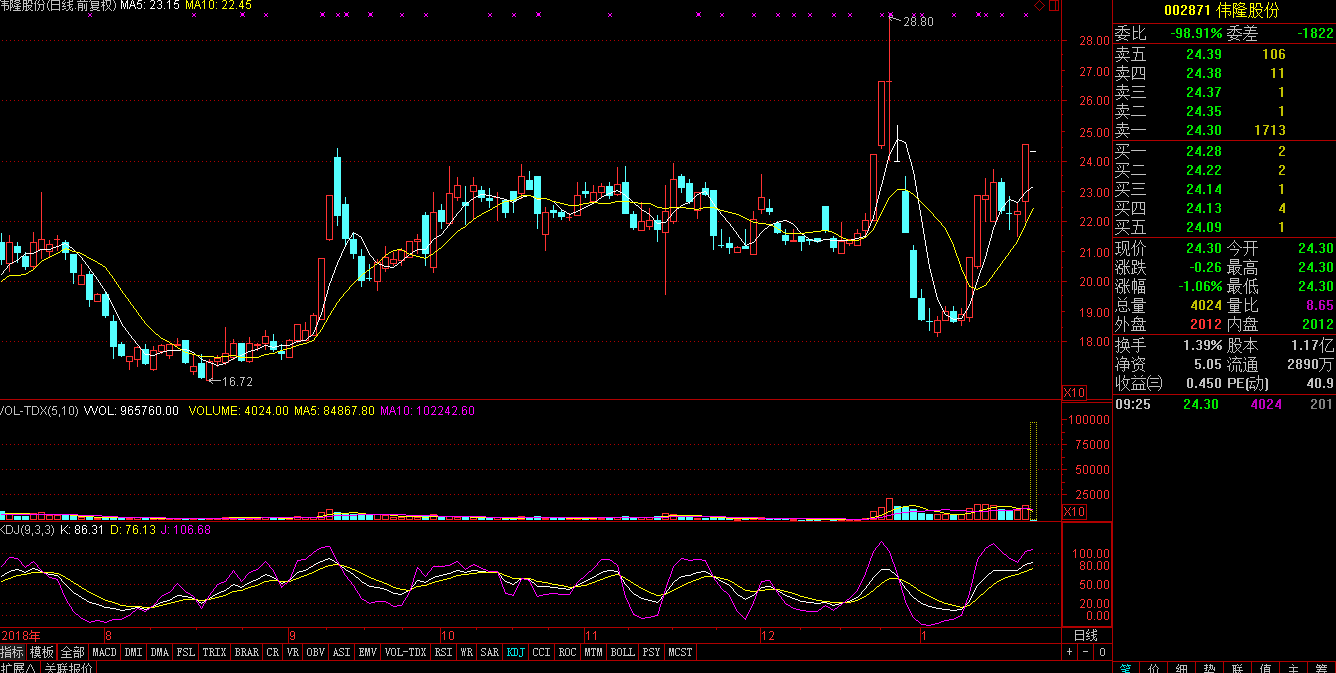The width and height of the screenshot is (1336, 673).
Task: Switch indicator to ROC
Action: pos(567,652)
